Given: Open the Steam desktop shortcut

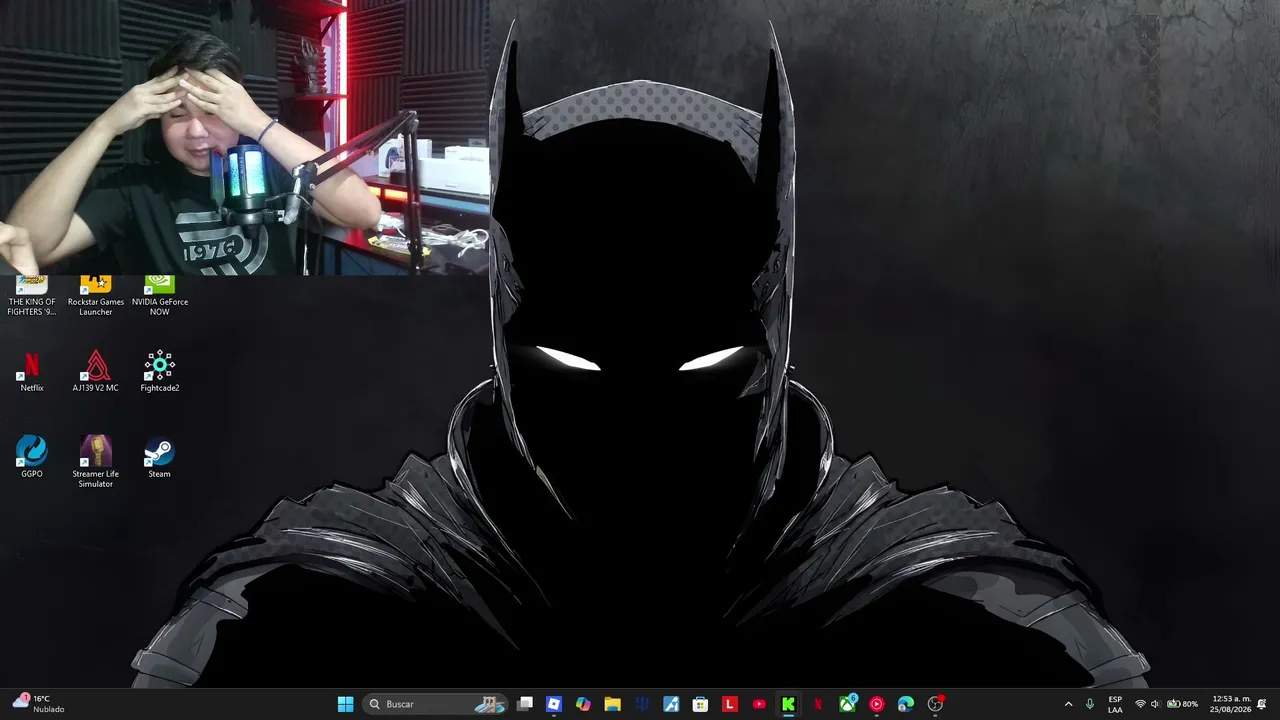Looking at the screenshot, I should click(160, 457).
